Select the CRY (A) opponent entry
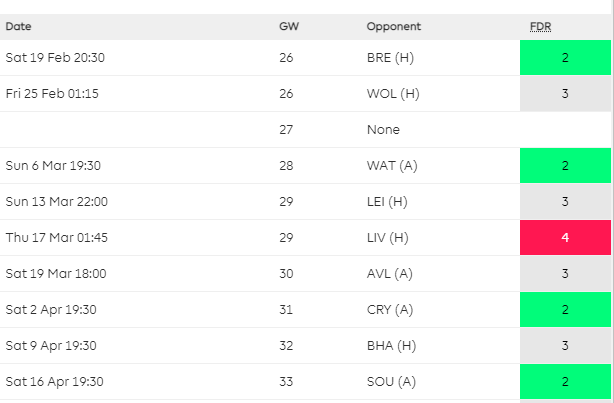 click(391, 309)
